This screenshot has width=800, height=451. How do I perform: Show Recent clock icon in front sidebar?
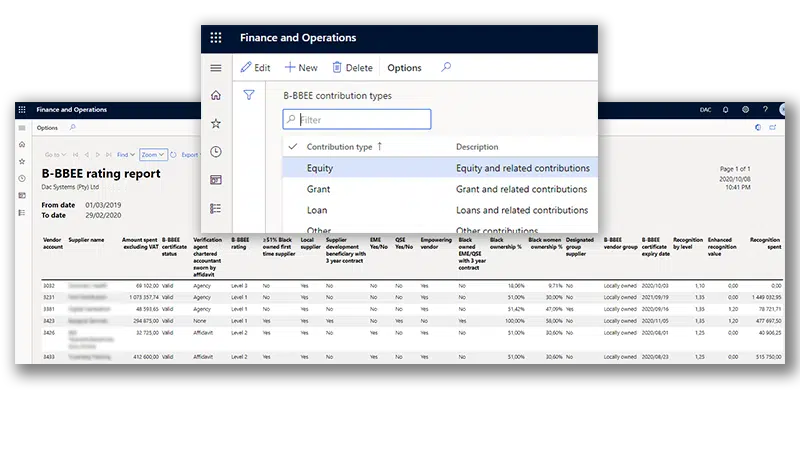pyautogui.click(x=216, y=152)
